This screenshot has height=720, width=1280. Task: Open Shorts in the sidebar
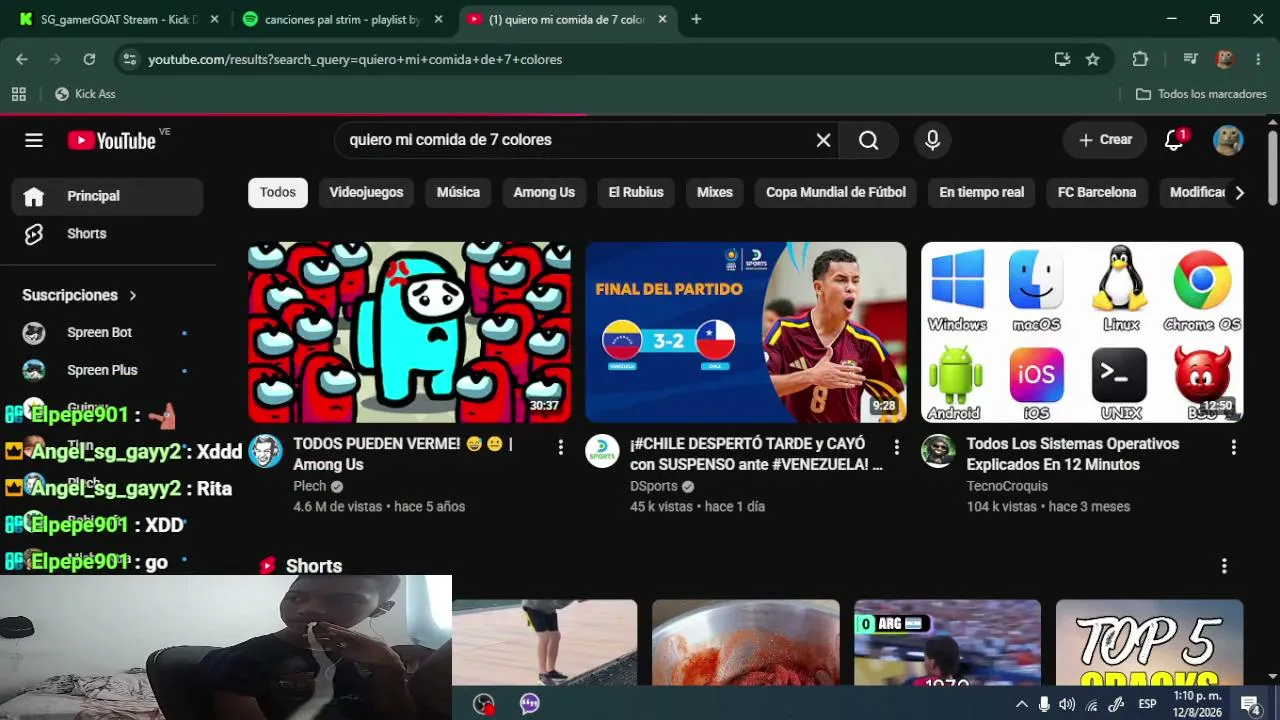[x=107, y=234]
